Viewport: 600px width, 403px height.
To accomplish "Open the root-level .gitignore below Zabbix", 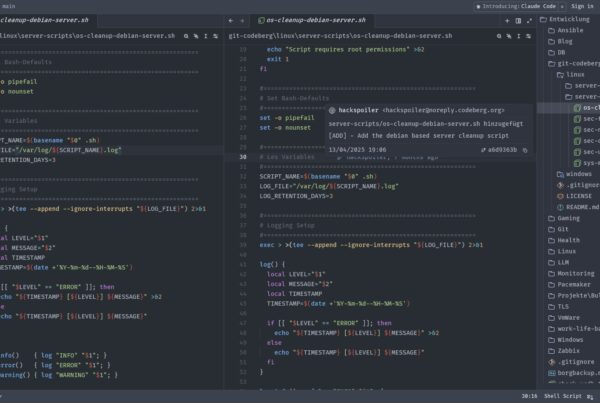I will click(x=576, y=362).
